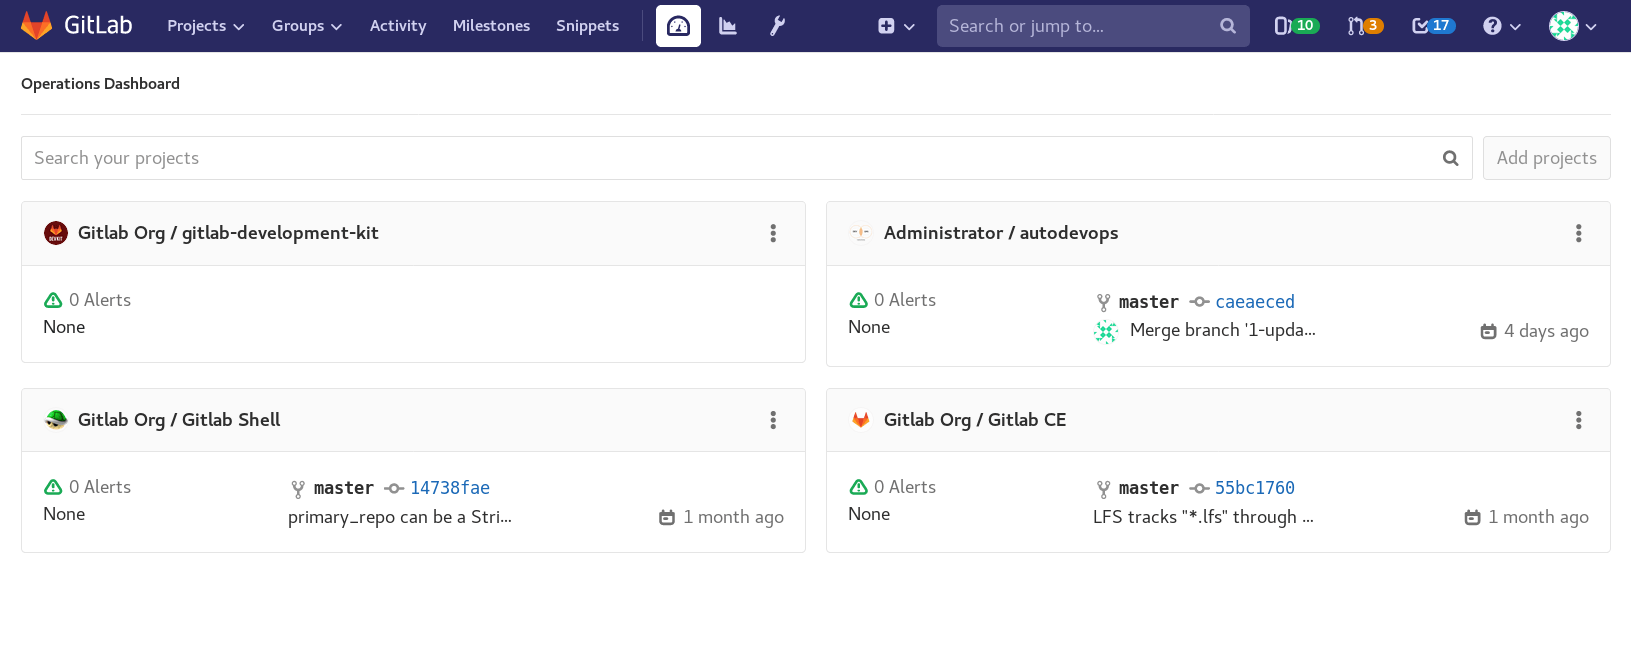Open the Merge Requests counter showing 3

1365,26
